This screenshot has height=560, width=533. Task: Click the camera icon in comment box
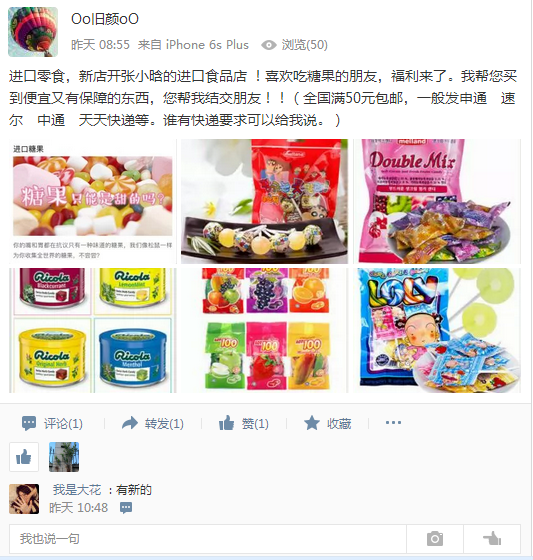pos(435,539)
